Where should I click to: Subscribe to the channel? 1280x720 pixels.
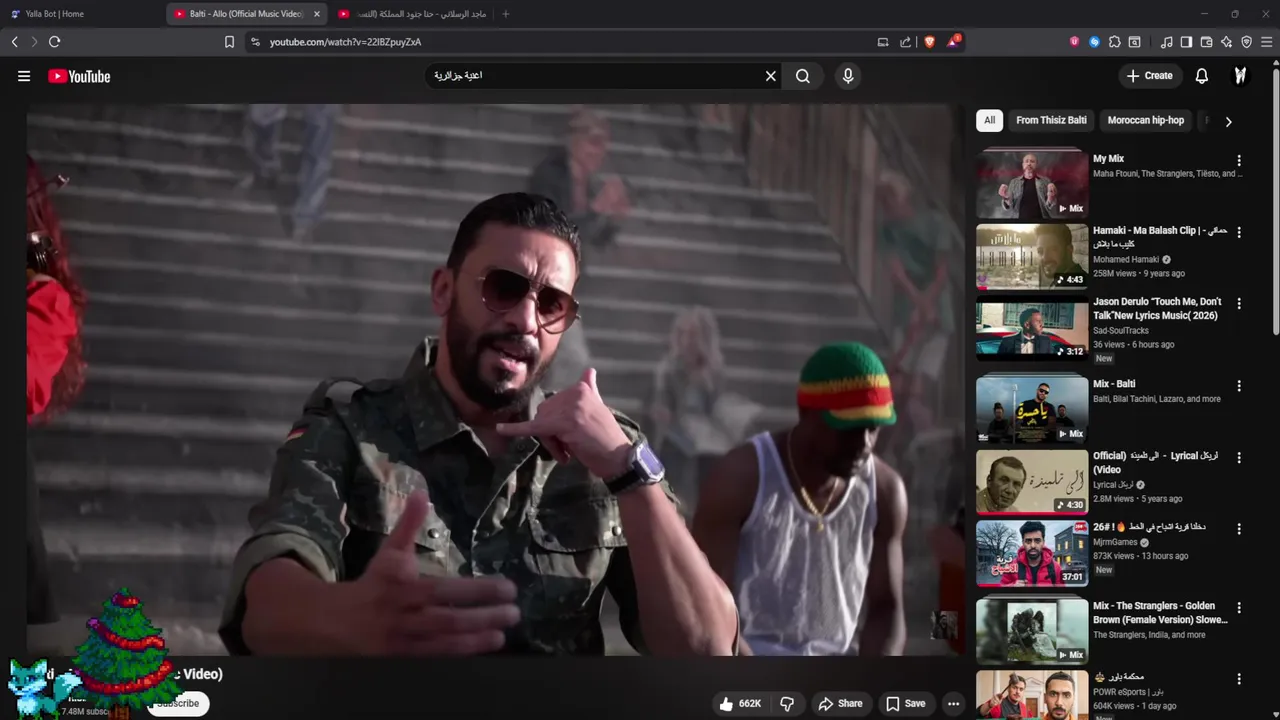(178, 704)
